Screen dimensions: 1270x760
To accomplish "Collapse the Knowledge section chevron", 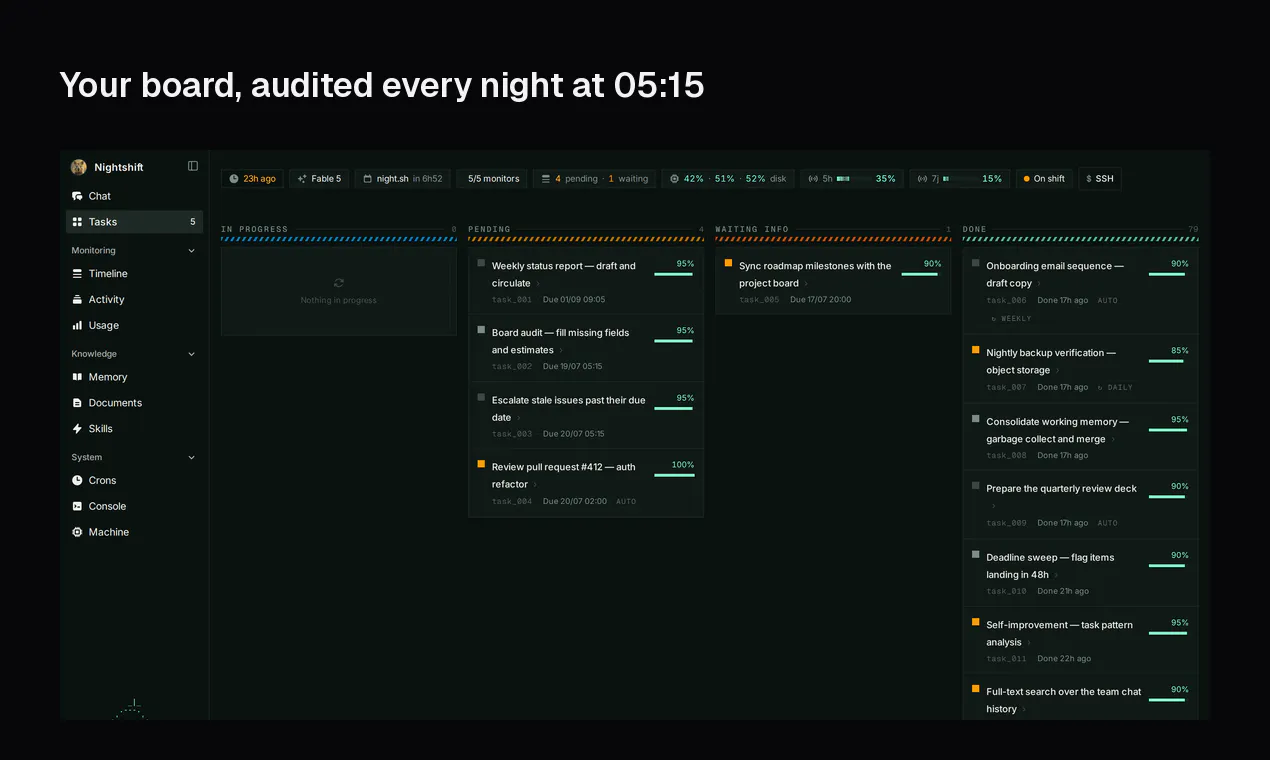I will [x=192, y=354].
